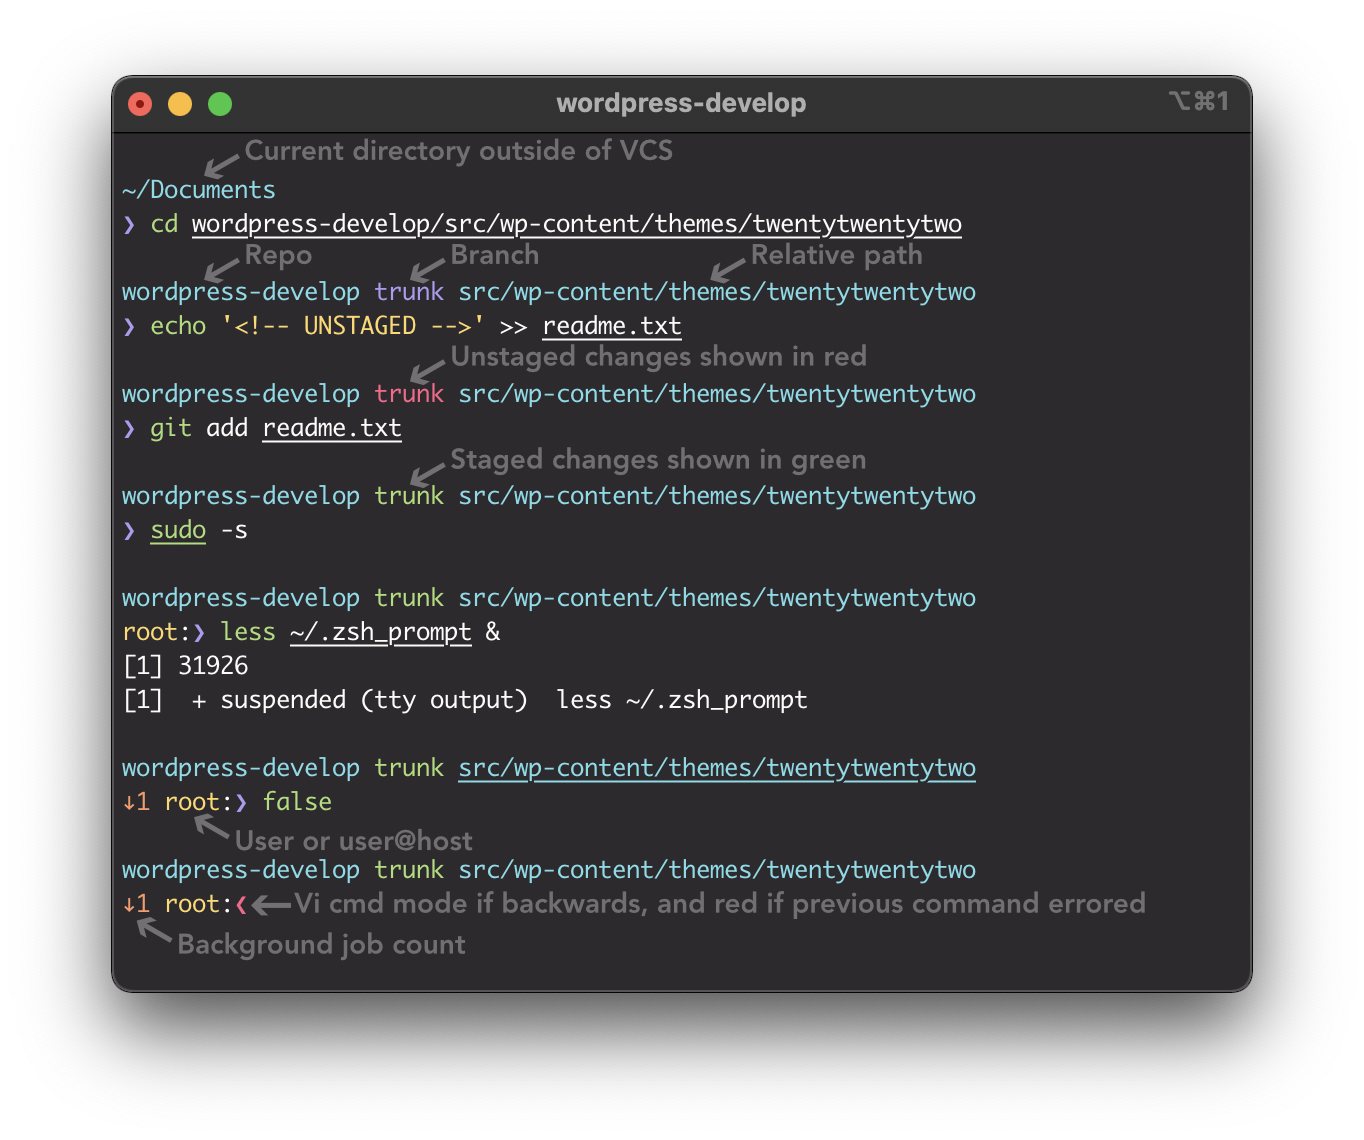1364x1140 pixels.
Task: Click the ↓1 background job indicator on last prompt line
Action: (x=136, y=904)
